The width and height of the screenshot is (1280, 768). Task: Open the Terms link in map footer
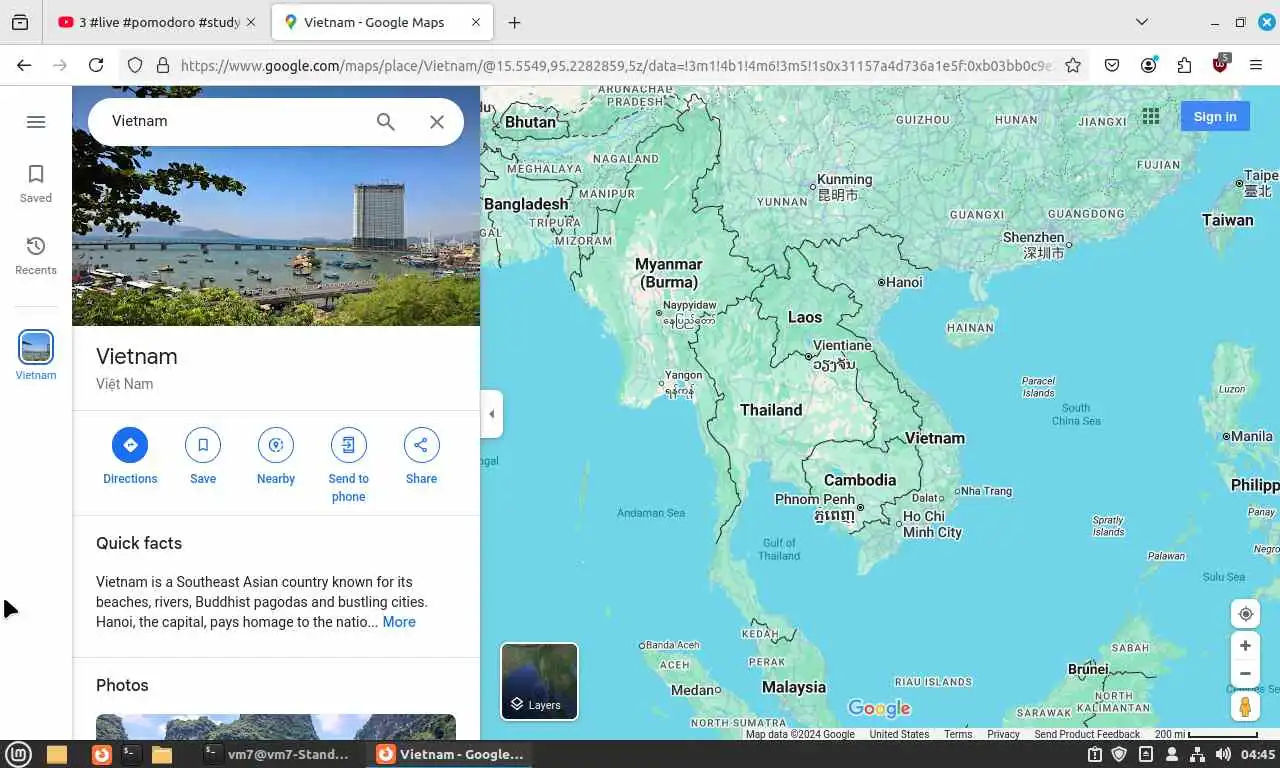[x=958, y=734]
